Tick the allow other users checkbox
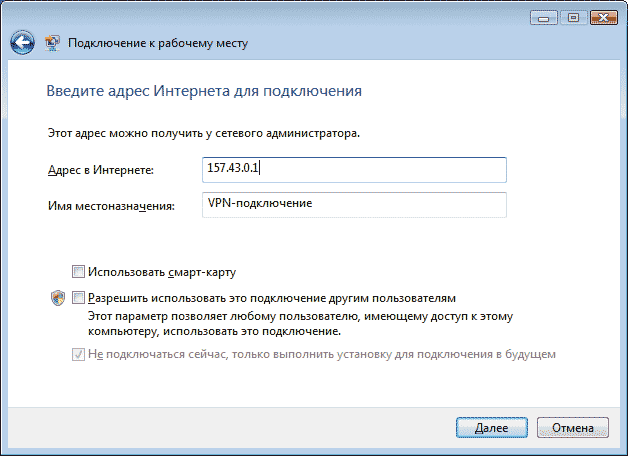Image resolution: width=628 pixels, height=456 pixels. coord(78,298)
